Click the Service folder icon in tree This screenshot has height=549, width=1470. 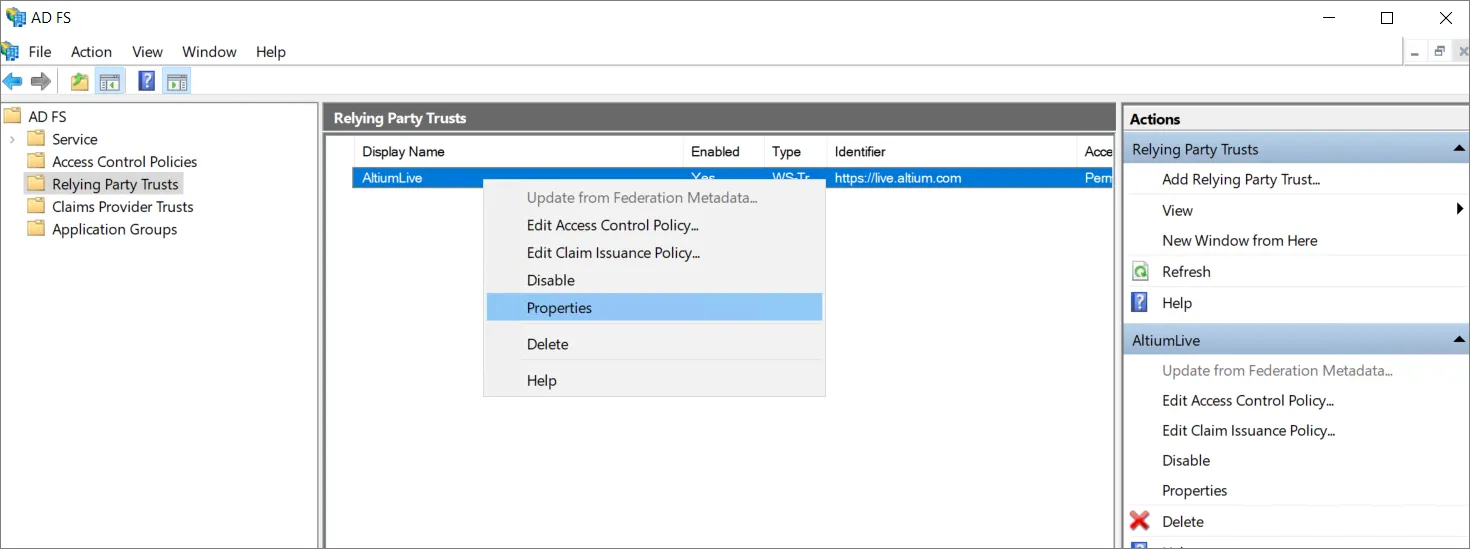pyautogui.click(x=36, y=139)
